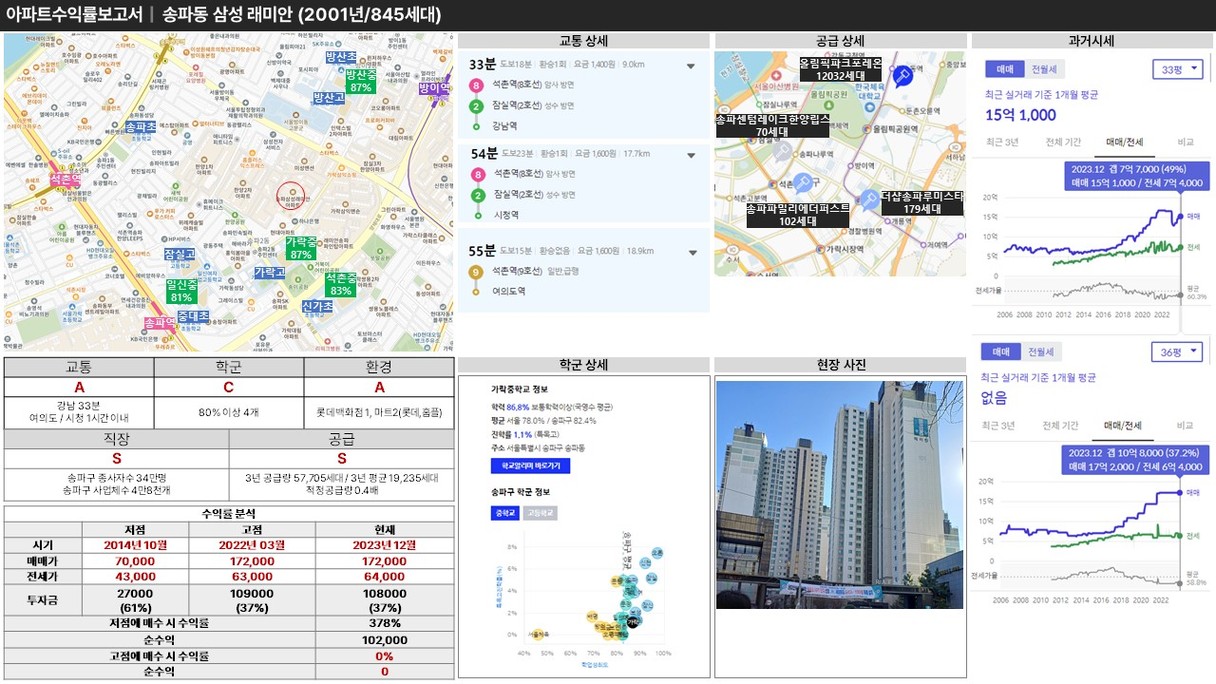Open 전체 기간 tab in 33평 chart
The width and height of the screenshot is (1216, 684).
[x=1061, y=142]
